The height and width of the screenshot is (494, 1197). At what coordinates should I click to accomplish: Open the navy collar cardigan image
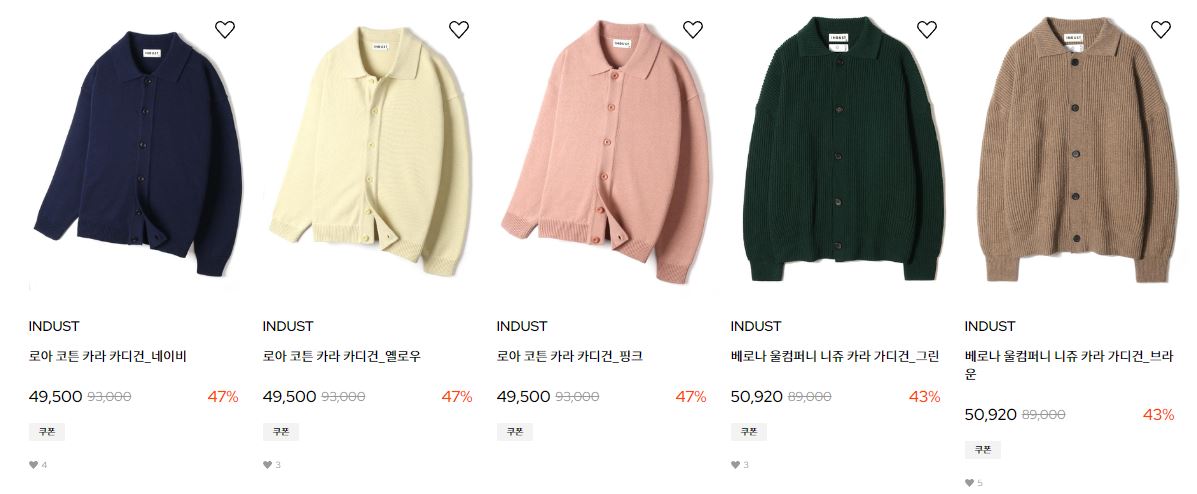[x=137, y=153]
